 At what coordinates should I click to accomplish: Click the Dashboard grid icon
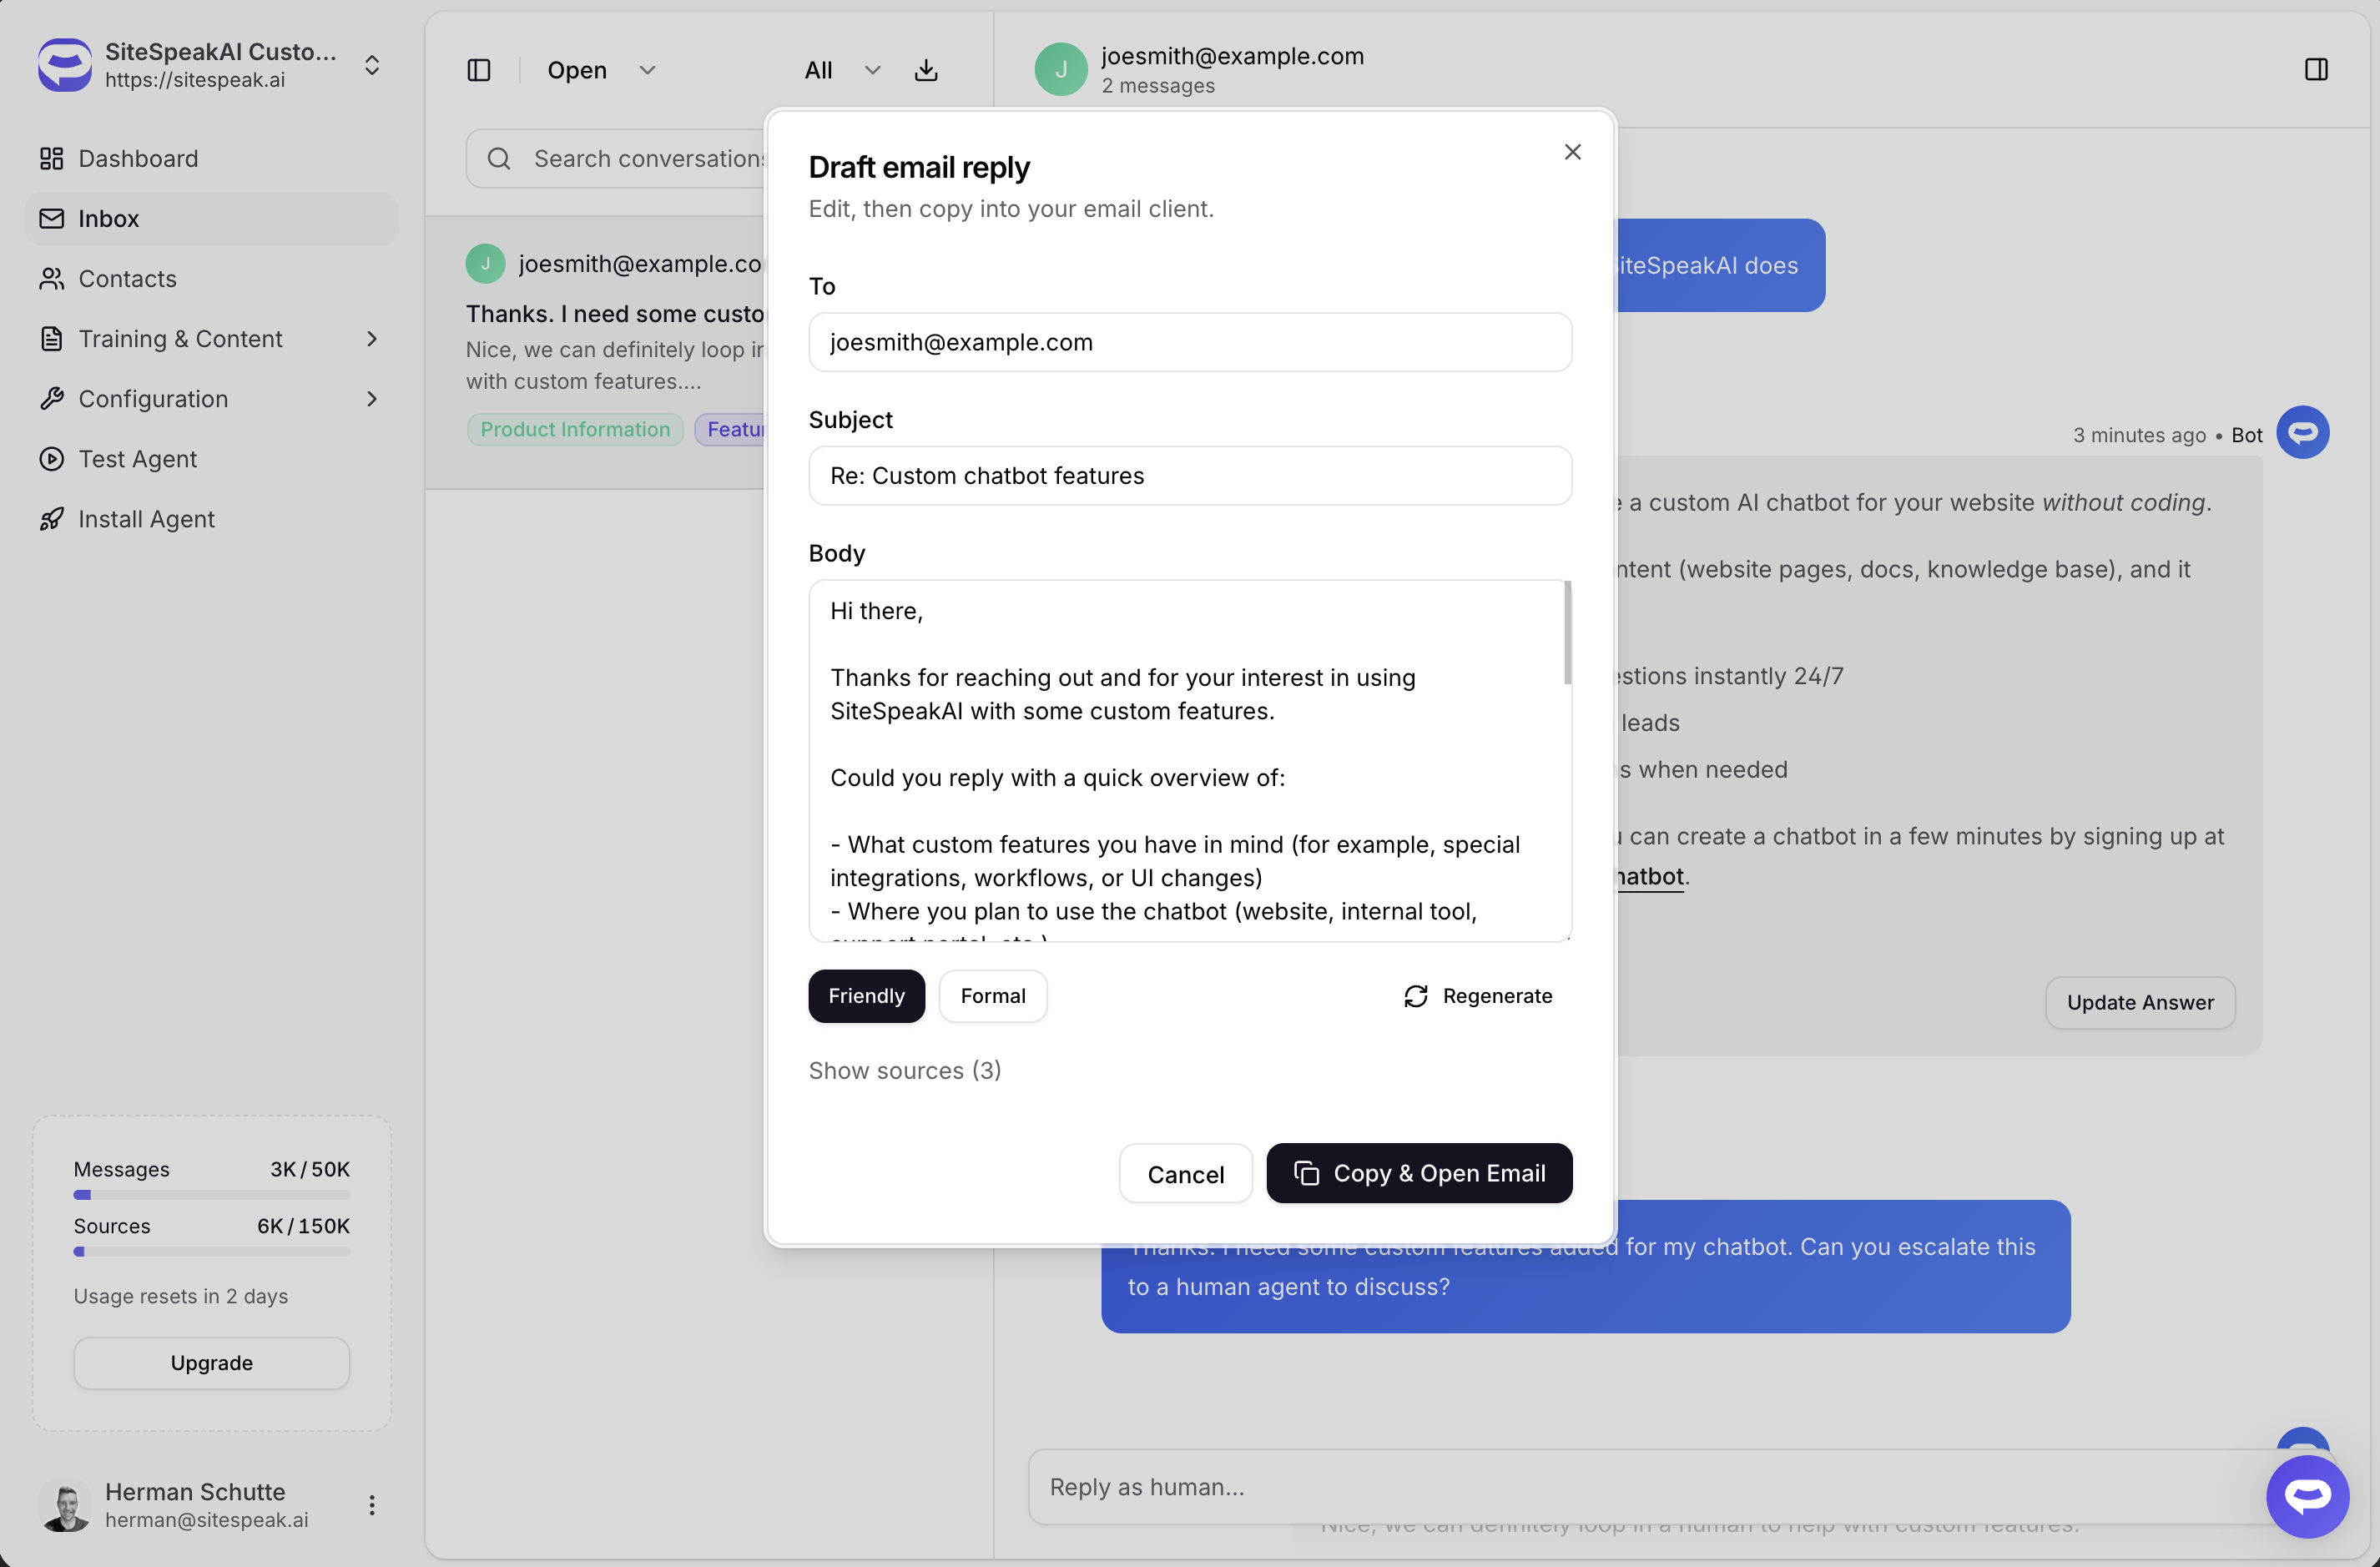pos(51,158)
